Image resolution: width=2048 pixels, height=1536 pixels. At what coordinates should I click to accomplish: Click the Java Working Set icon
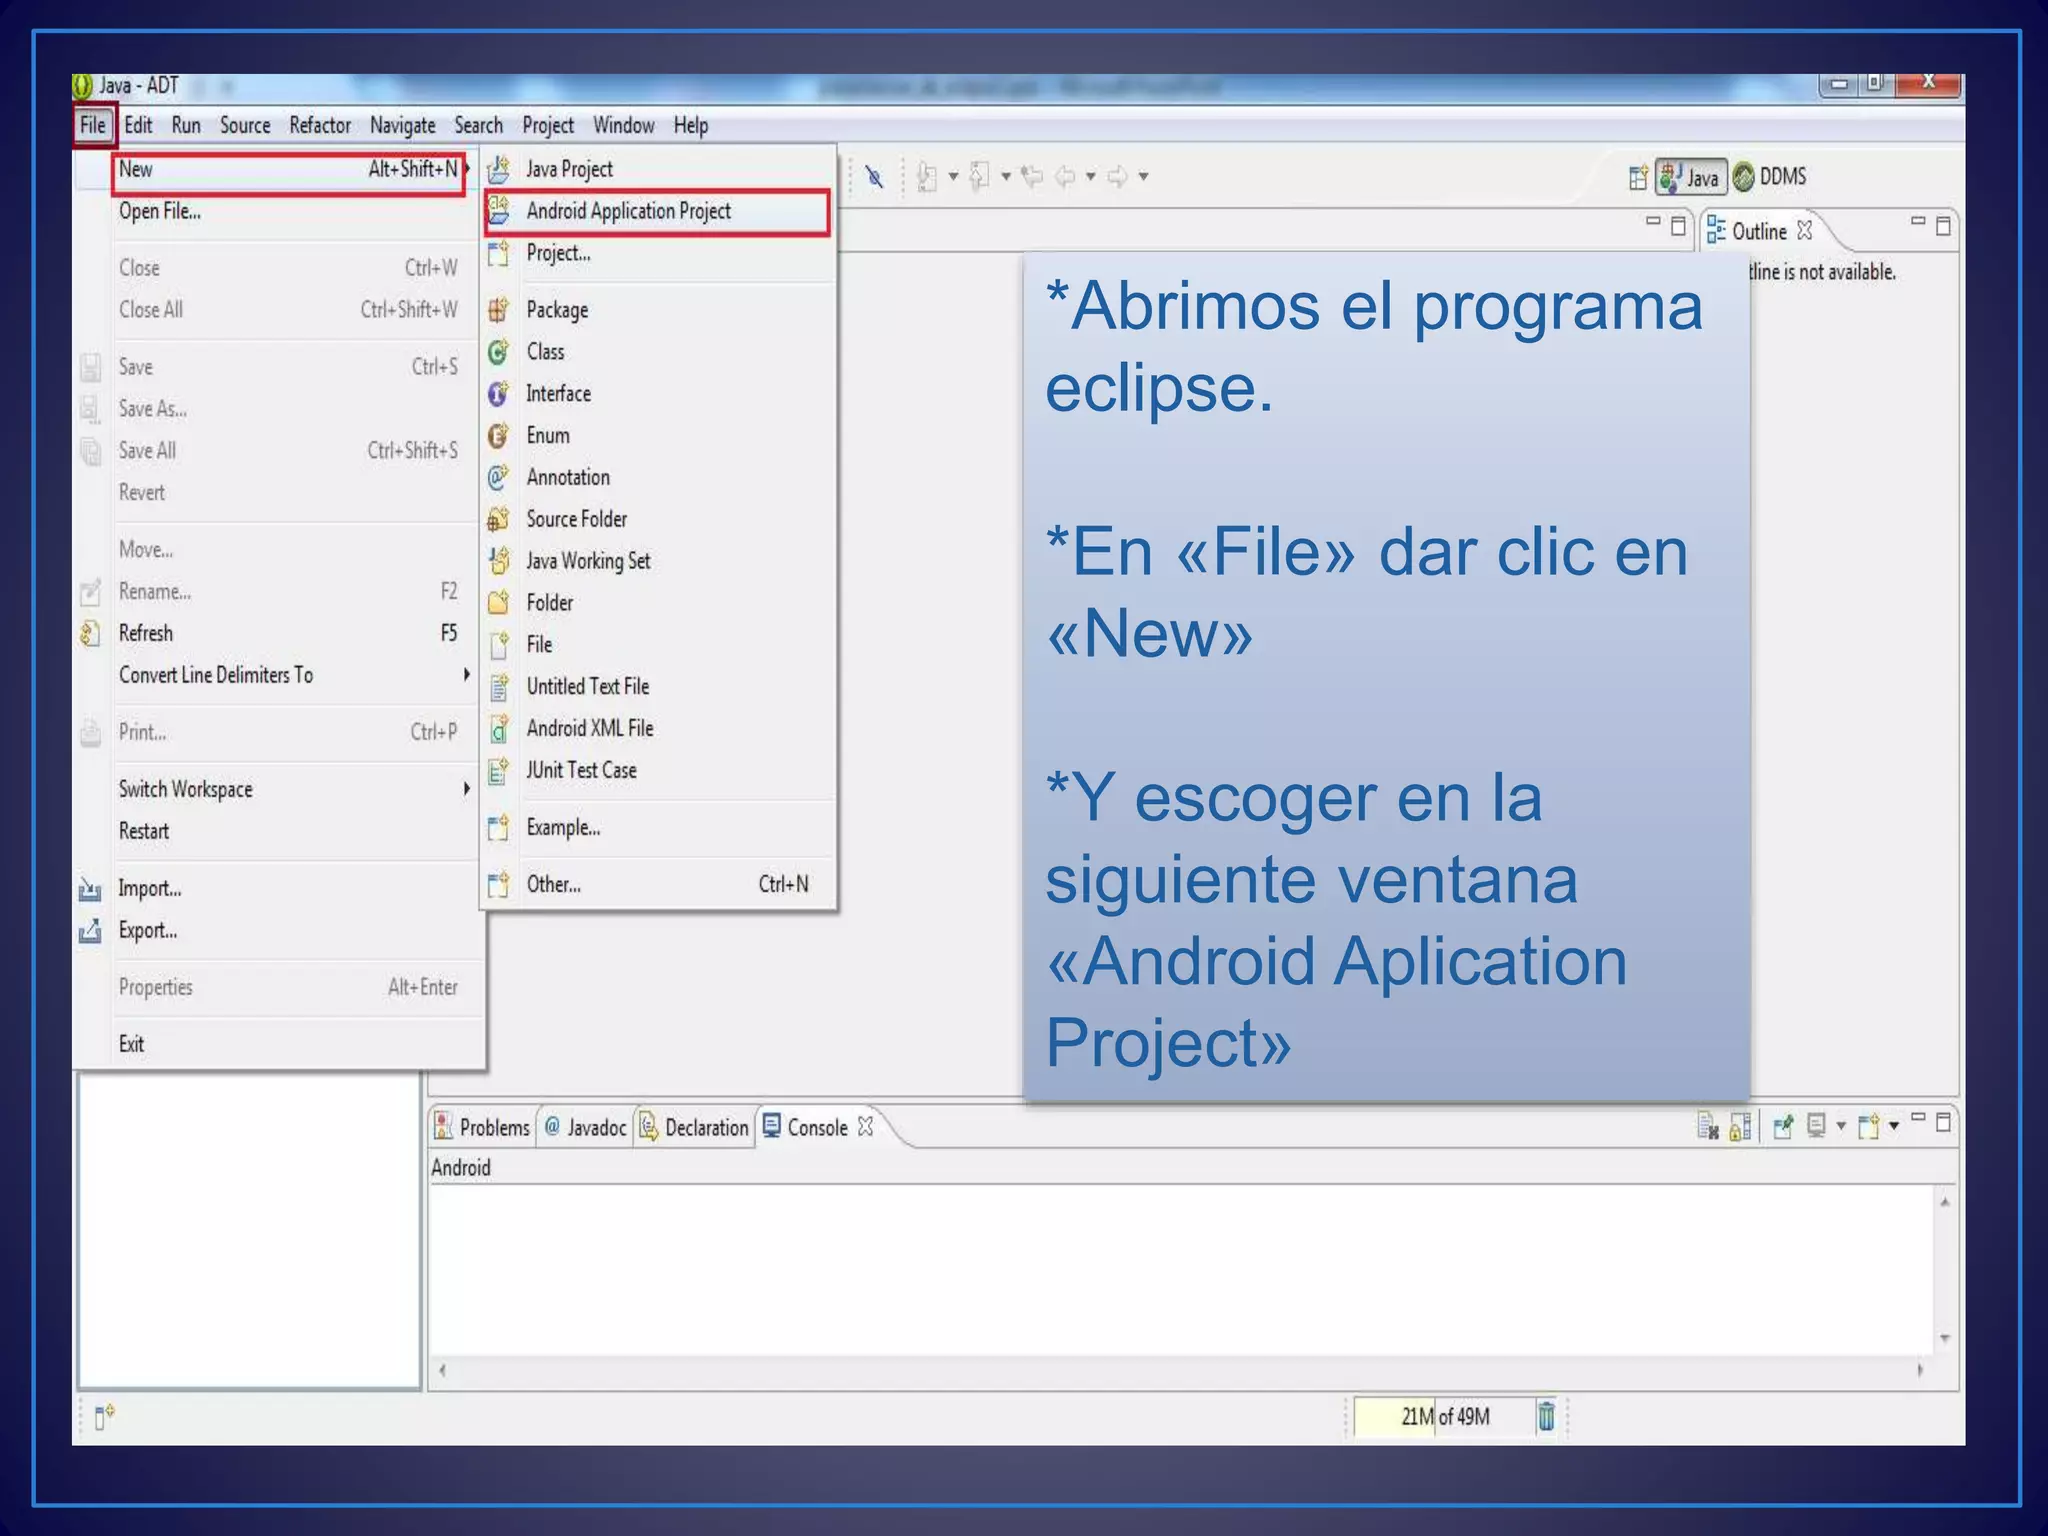tap(498, 561)
